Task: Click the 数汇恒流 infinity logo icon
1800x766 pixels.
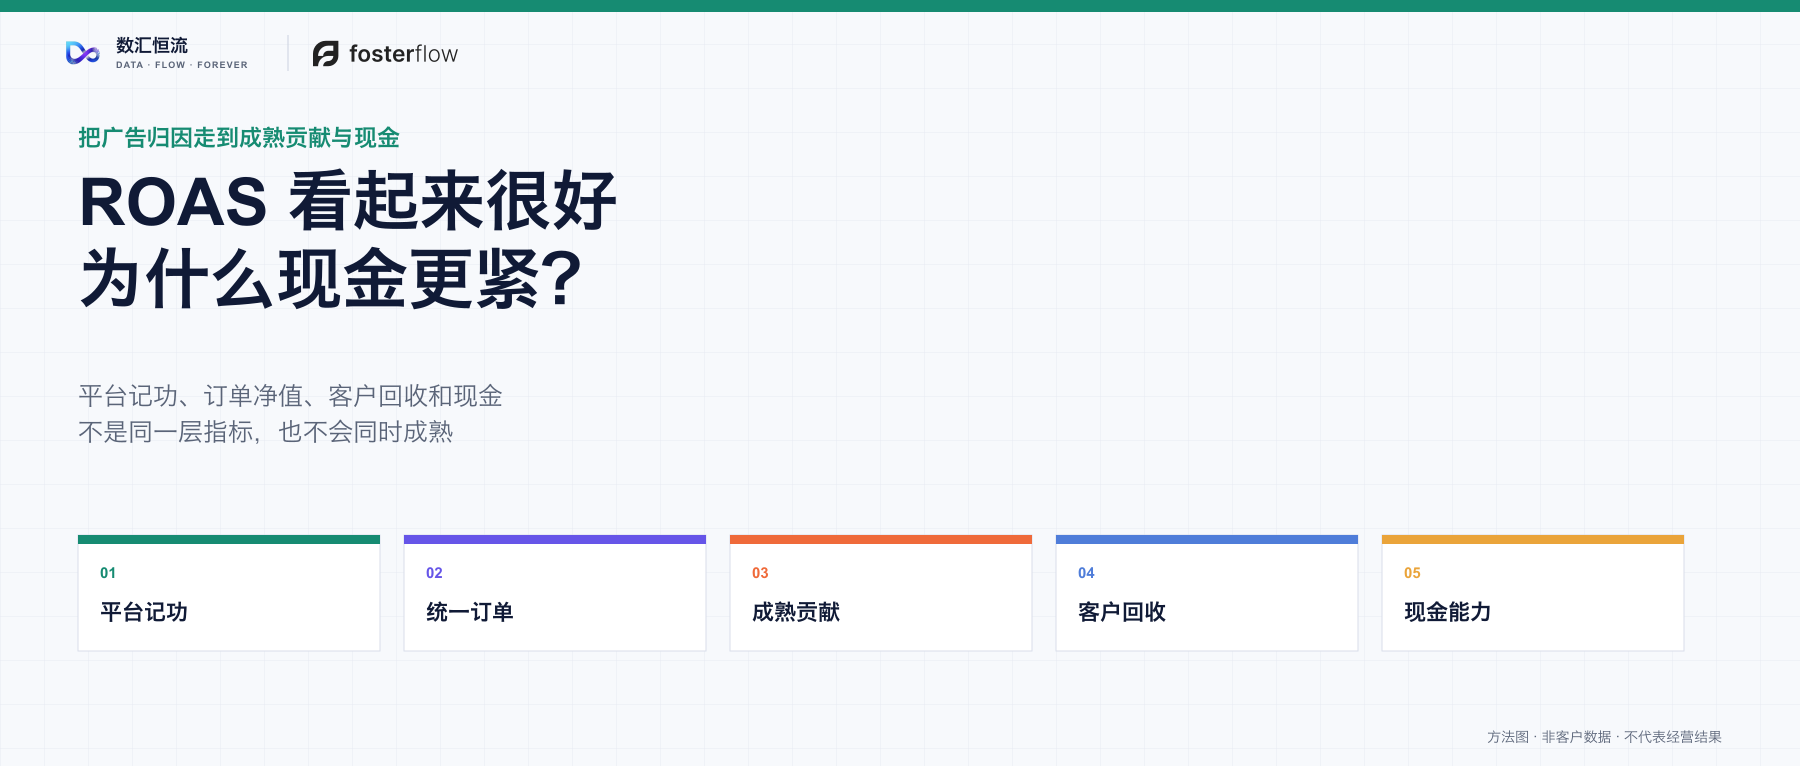Action: pyautogui.click(x=82, y=53)
